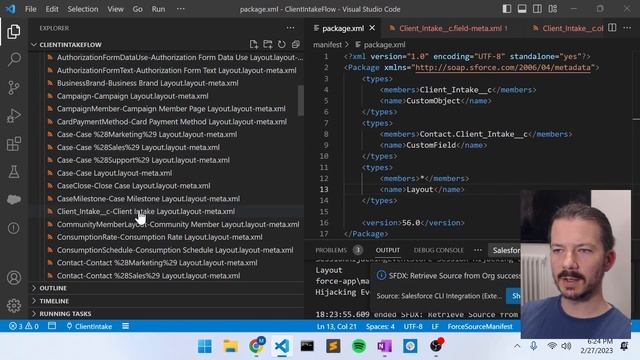This screenshot has height=360, width=640.
Task: Open the File menu
Action: click(x=31, y=9)
